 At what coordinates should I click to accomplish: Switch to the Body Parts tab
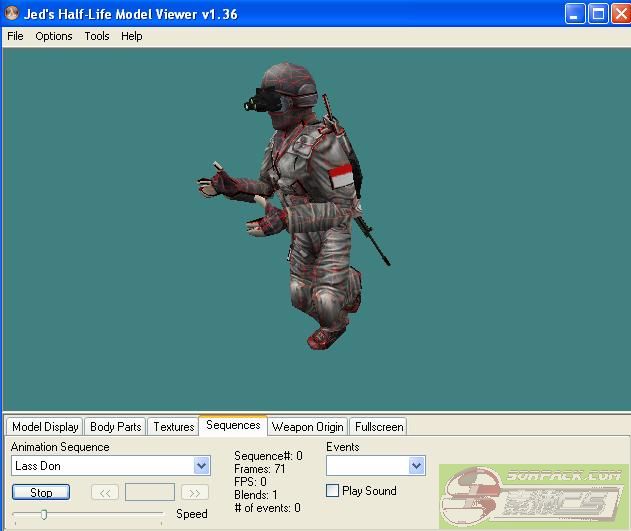115,426
